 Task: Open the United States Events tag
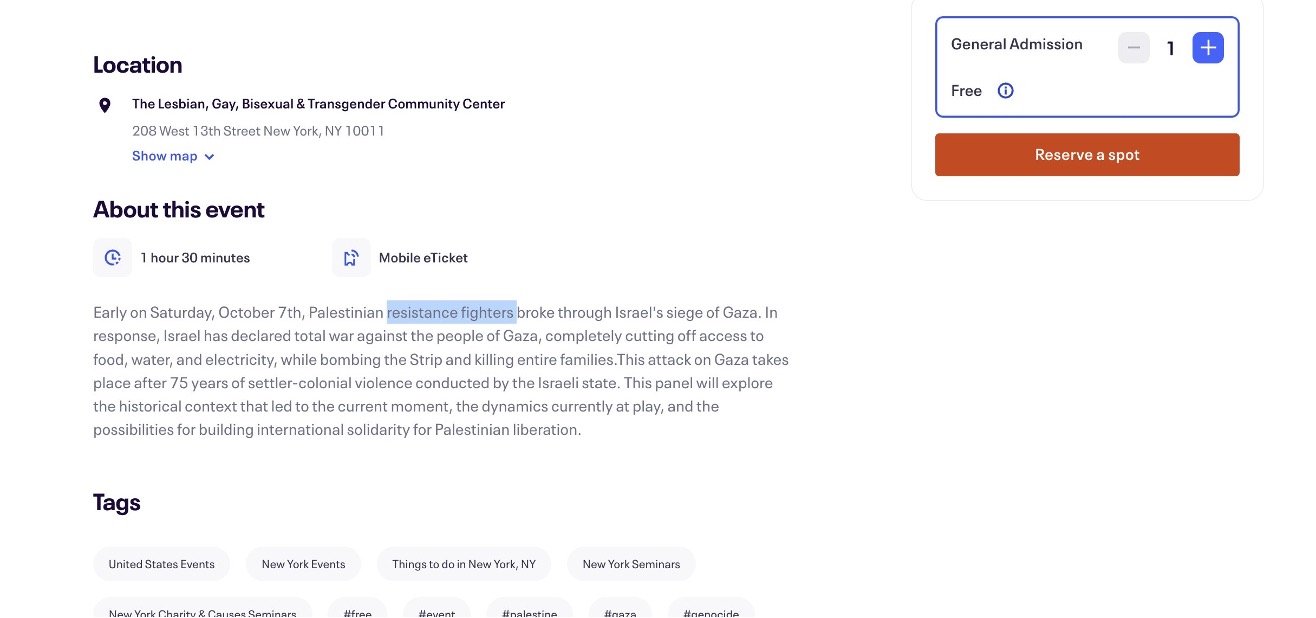tap(162, 564)
